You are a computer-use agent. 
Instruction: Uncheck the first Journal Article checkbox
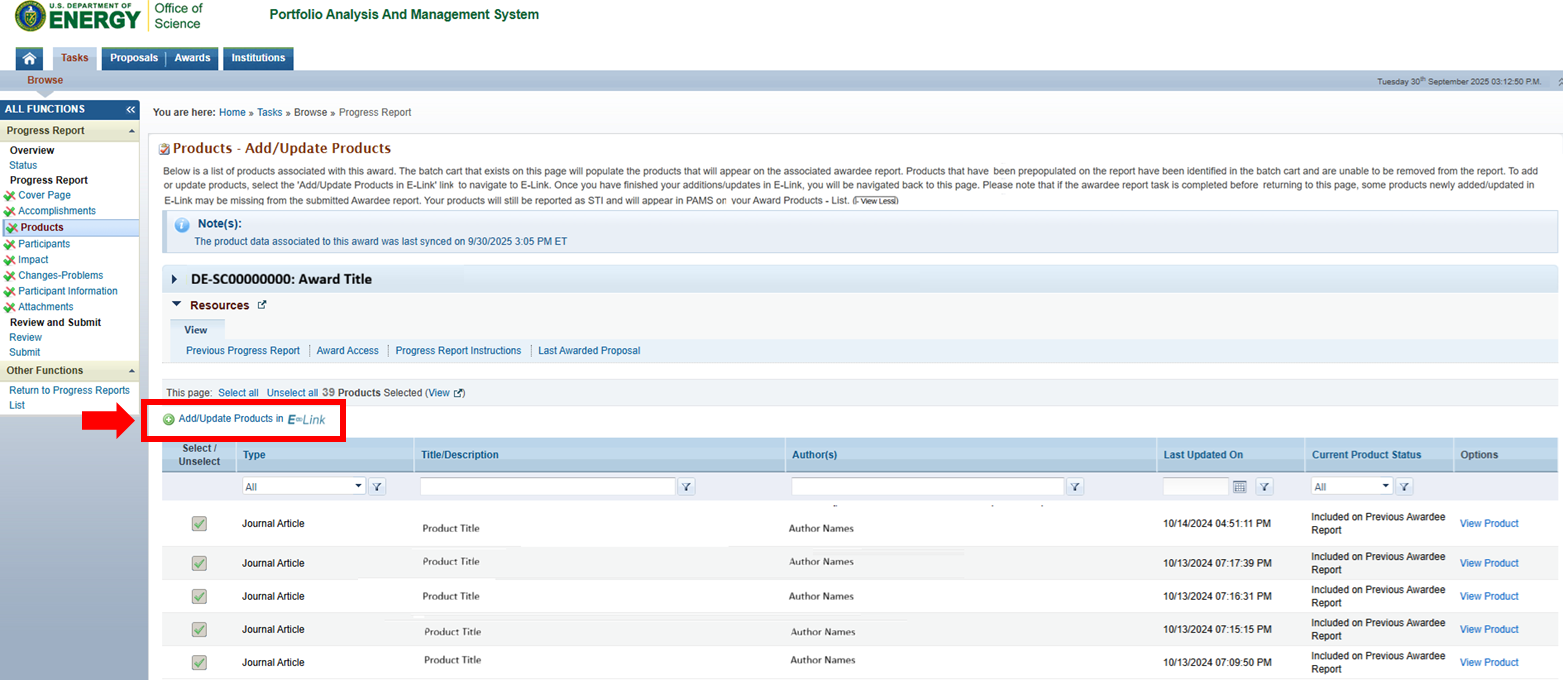tap(199, 524)
